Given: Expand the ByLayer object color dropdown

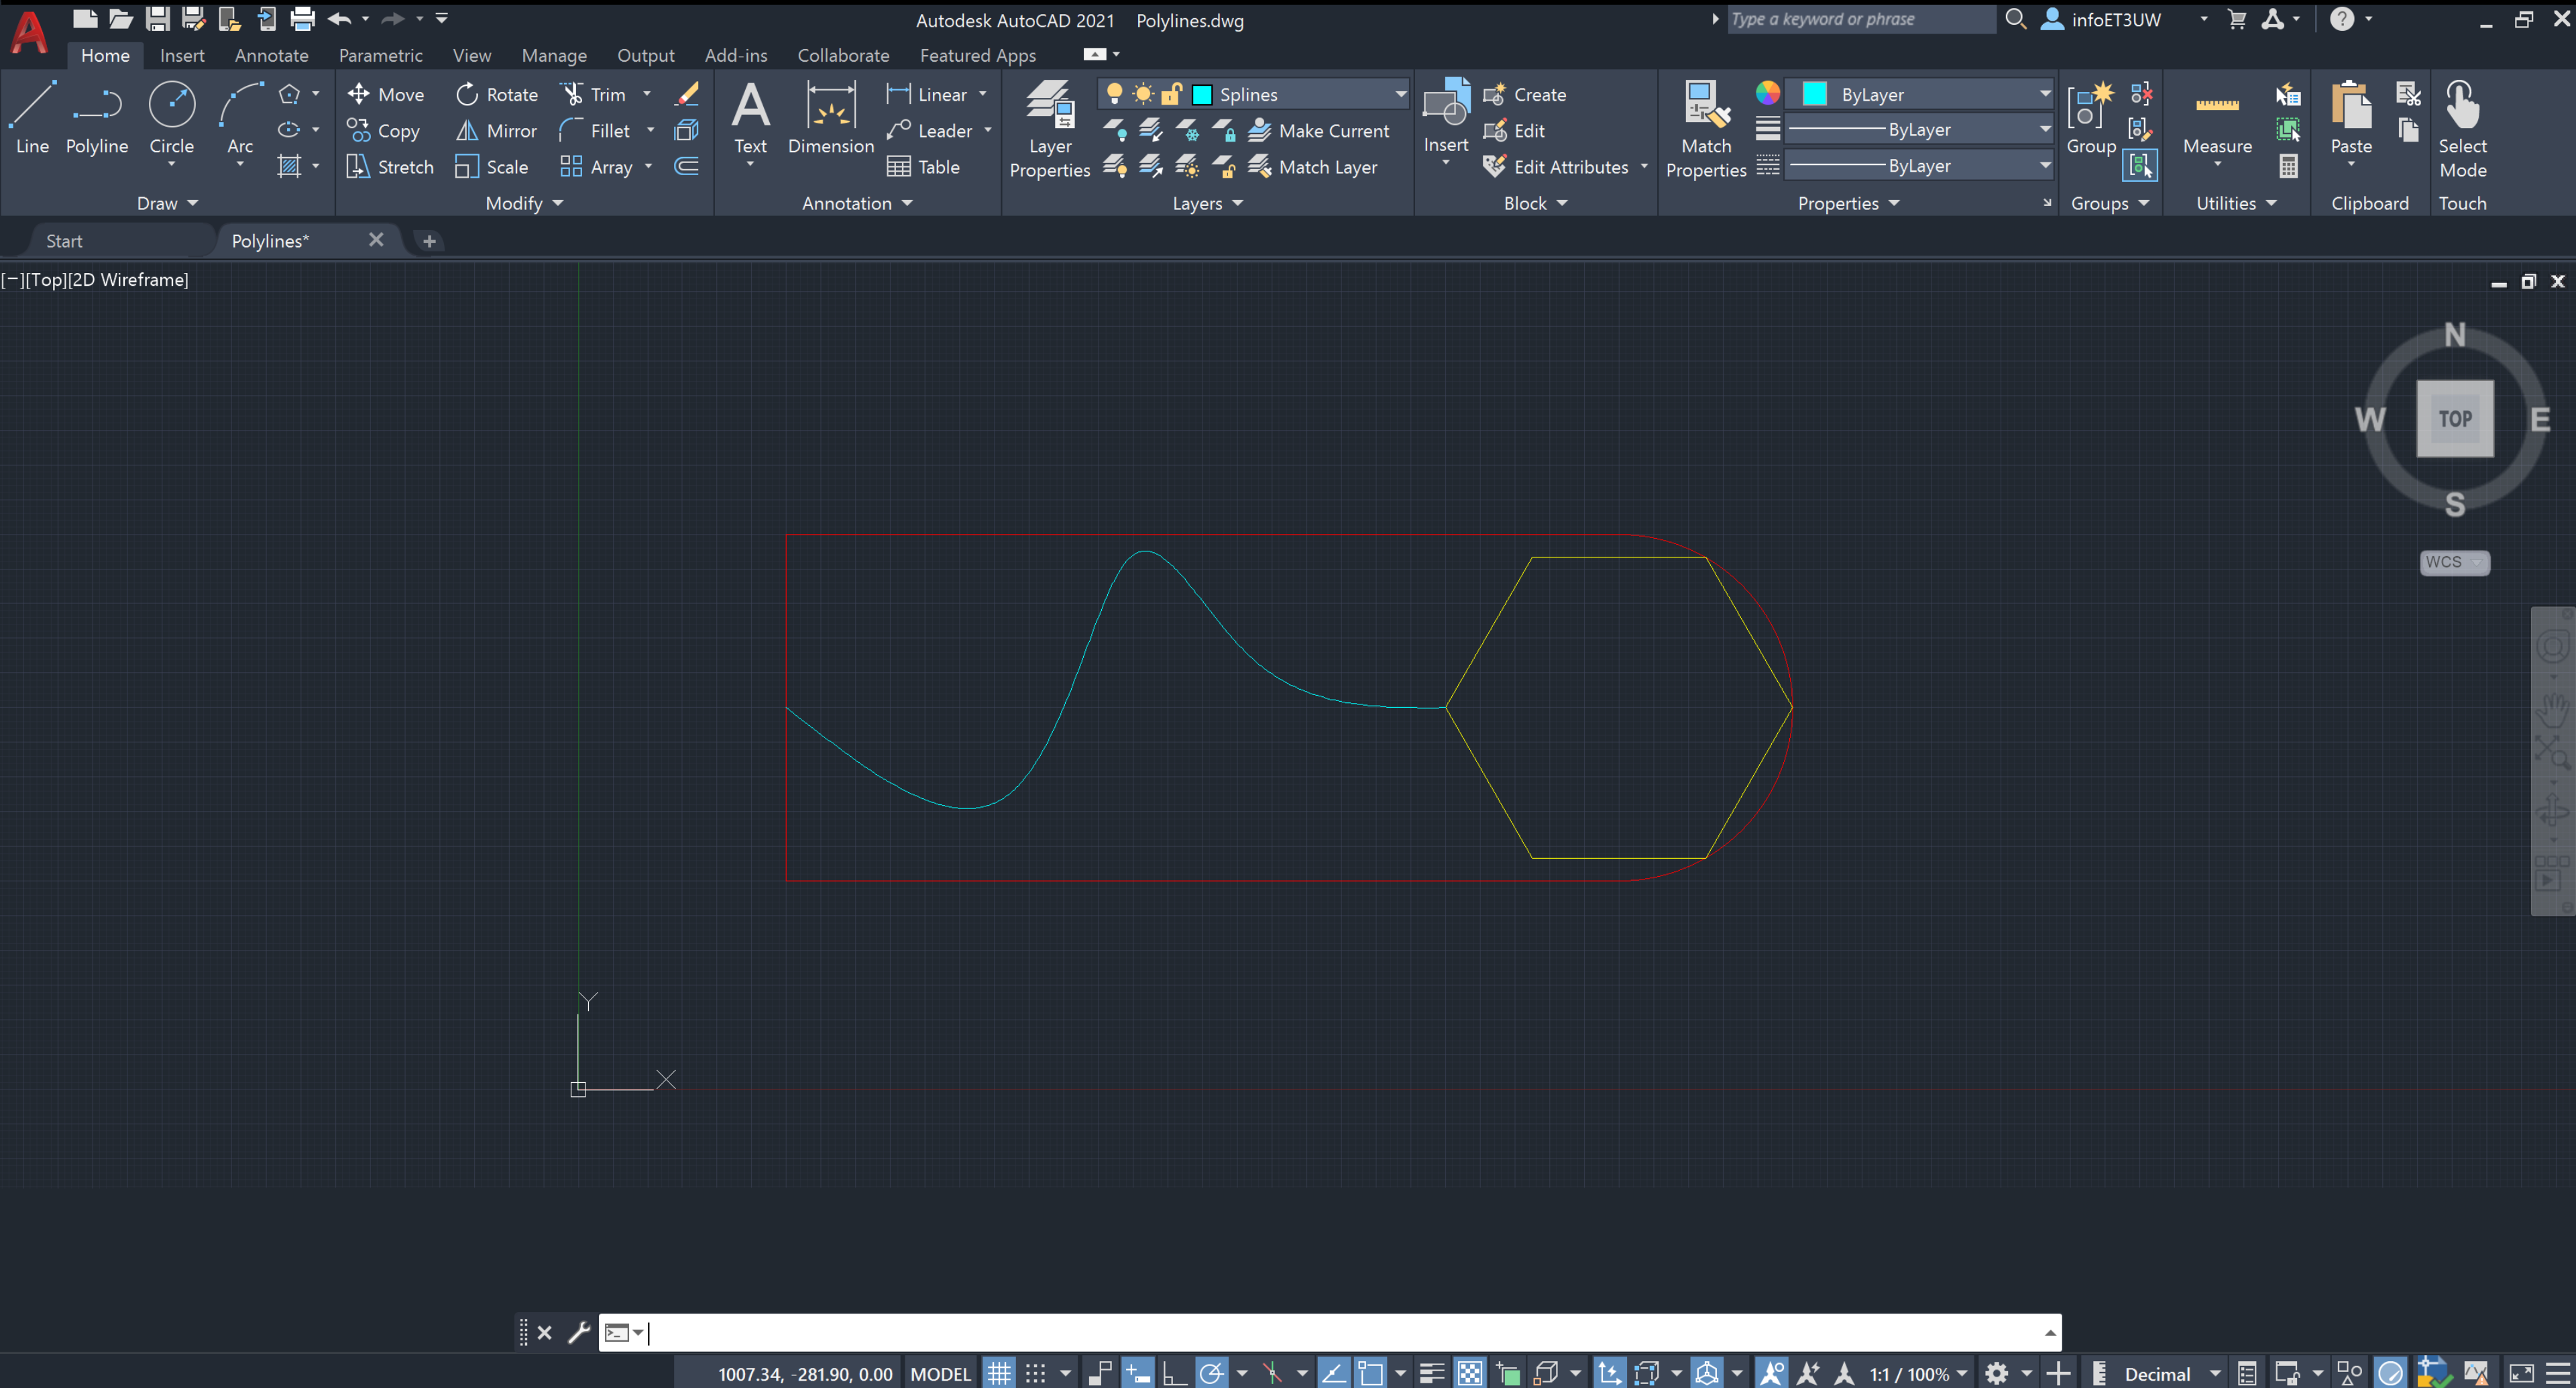Looking at the screenshot, I should (x=2044, y=93).
